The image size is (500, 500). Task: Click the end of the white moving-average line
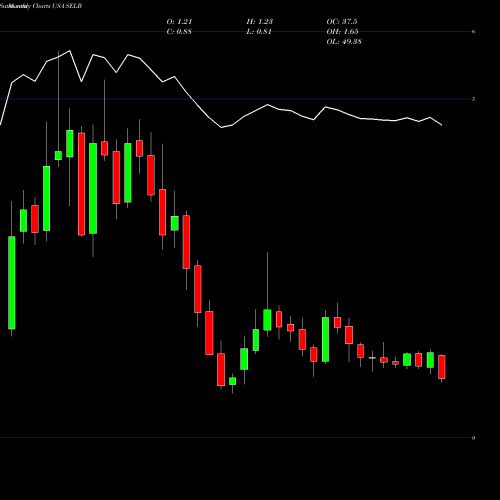442,125
